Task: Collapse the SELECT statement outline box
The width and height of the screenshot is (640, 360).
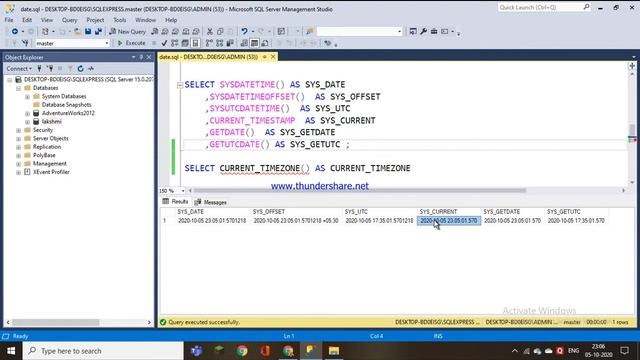Action: click(179, 85)
